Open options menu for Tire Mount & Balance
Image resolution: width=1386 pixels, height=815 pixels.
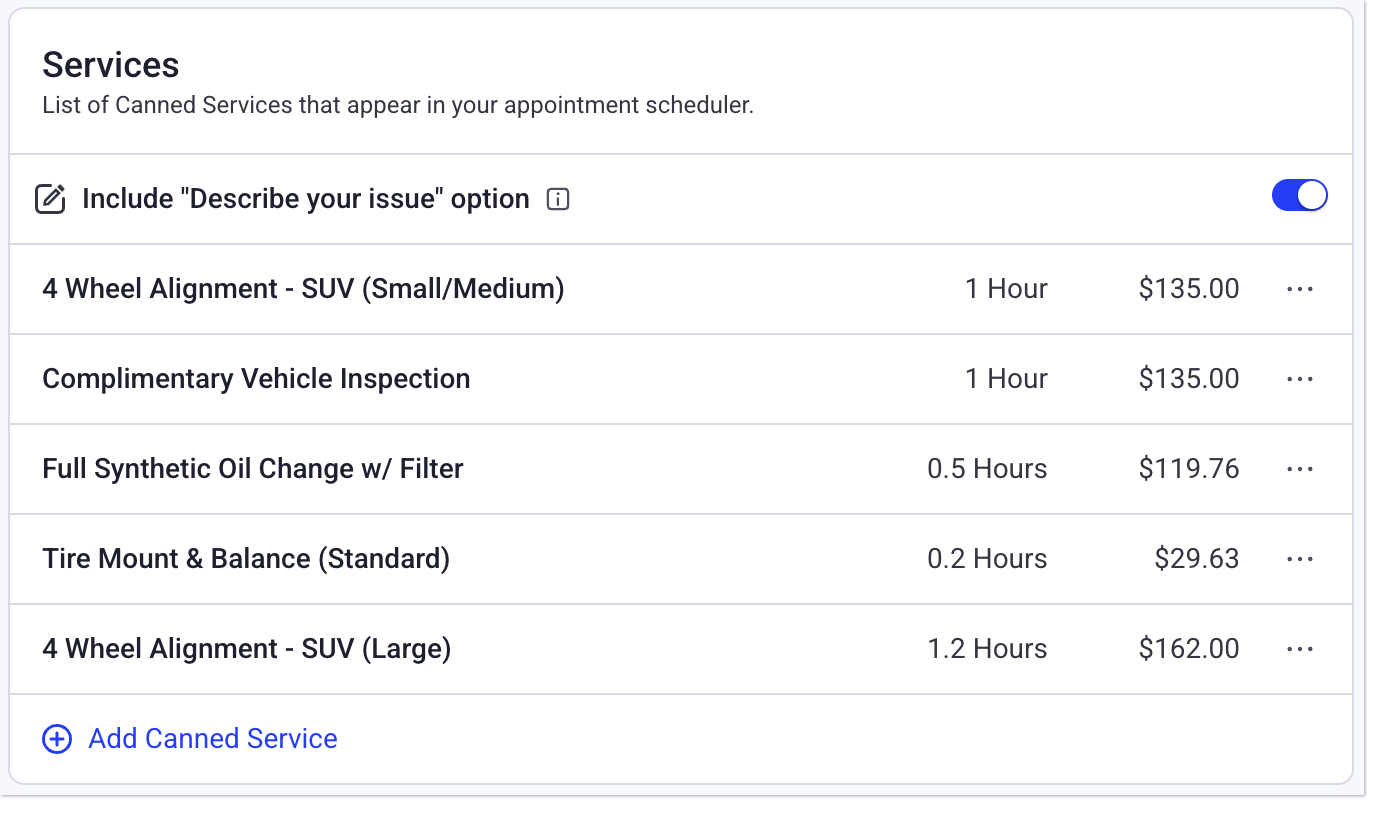tap(1300, 558)
